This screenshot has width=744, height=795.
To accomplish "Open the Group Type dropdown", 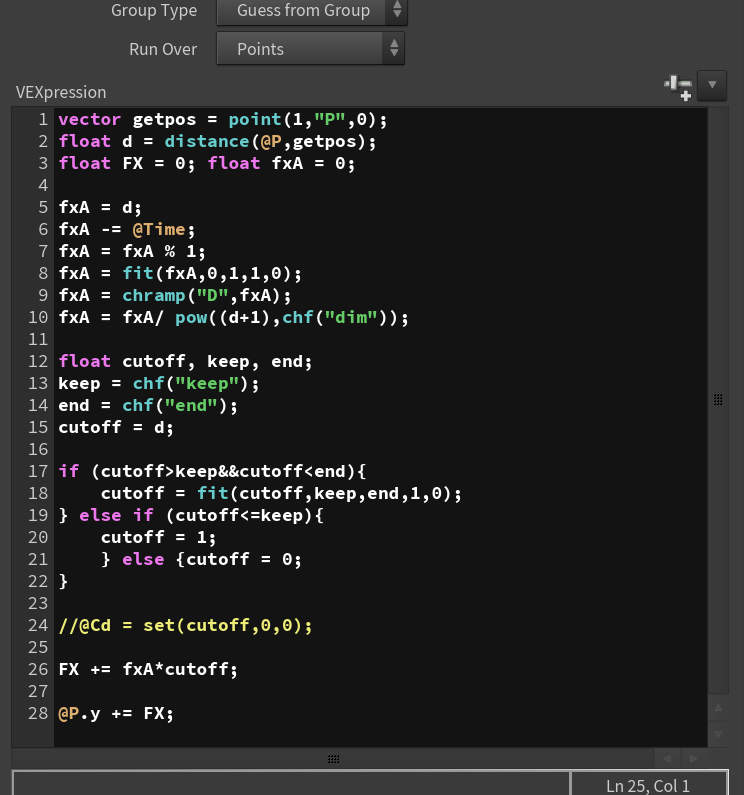I will pos(311,11).
